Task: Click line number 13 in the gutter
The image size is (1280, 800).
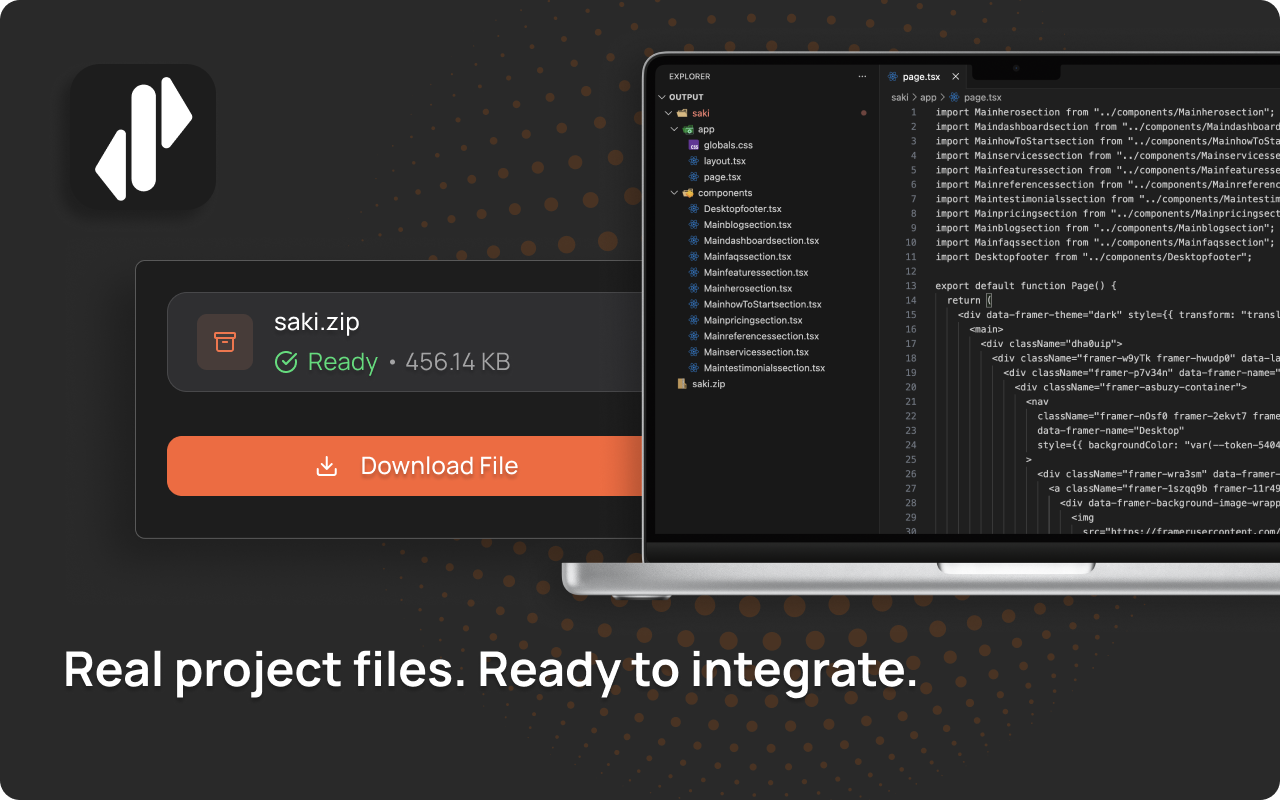Action: 911,286
